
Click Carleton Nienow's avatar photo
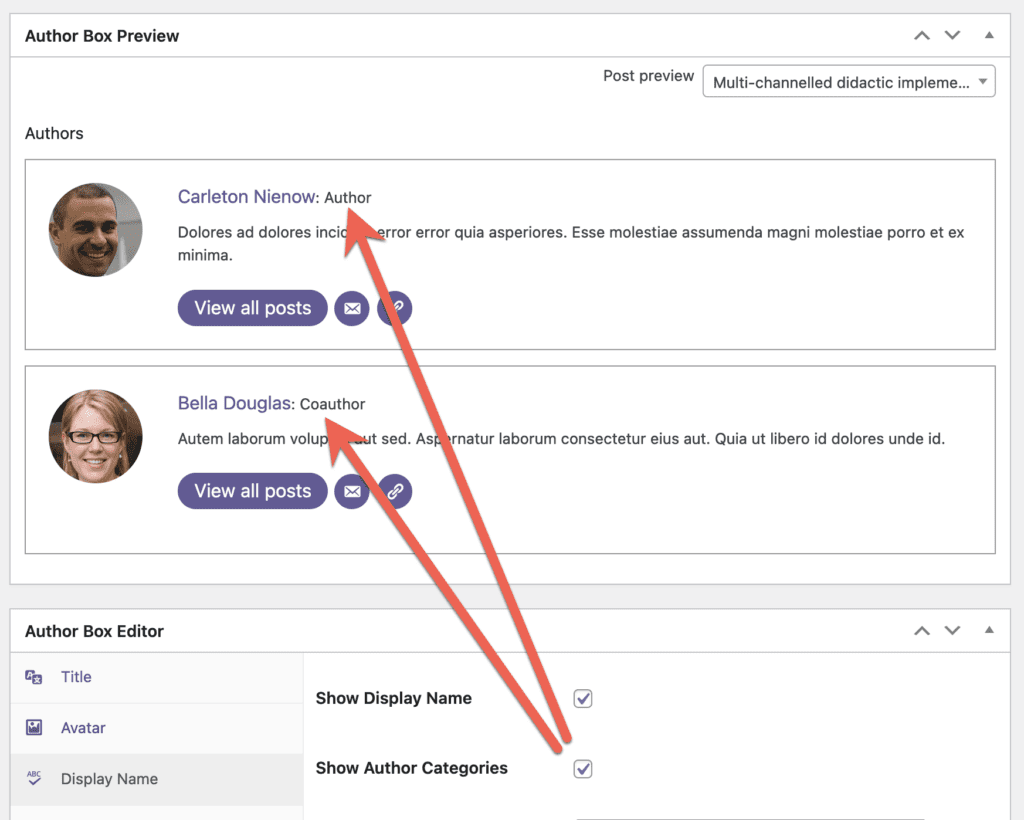(95, 230)
